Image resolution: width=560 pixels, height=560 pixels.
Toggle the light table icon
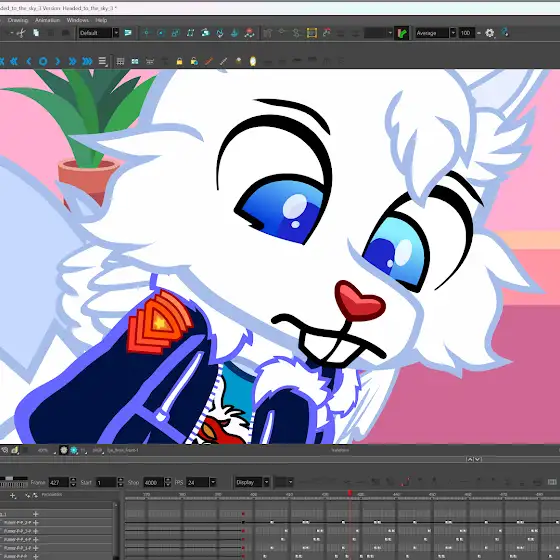coord(239,61)
